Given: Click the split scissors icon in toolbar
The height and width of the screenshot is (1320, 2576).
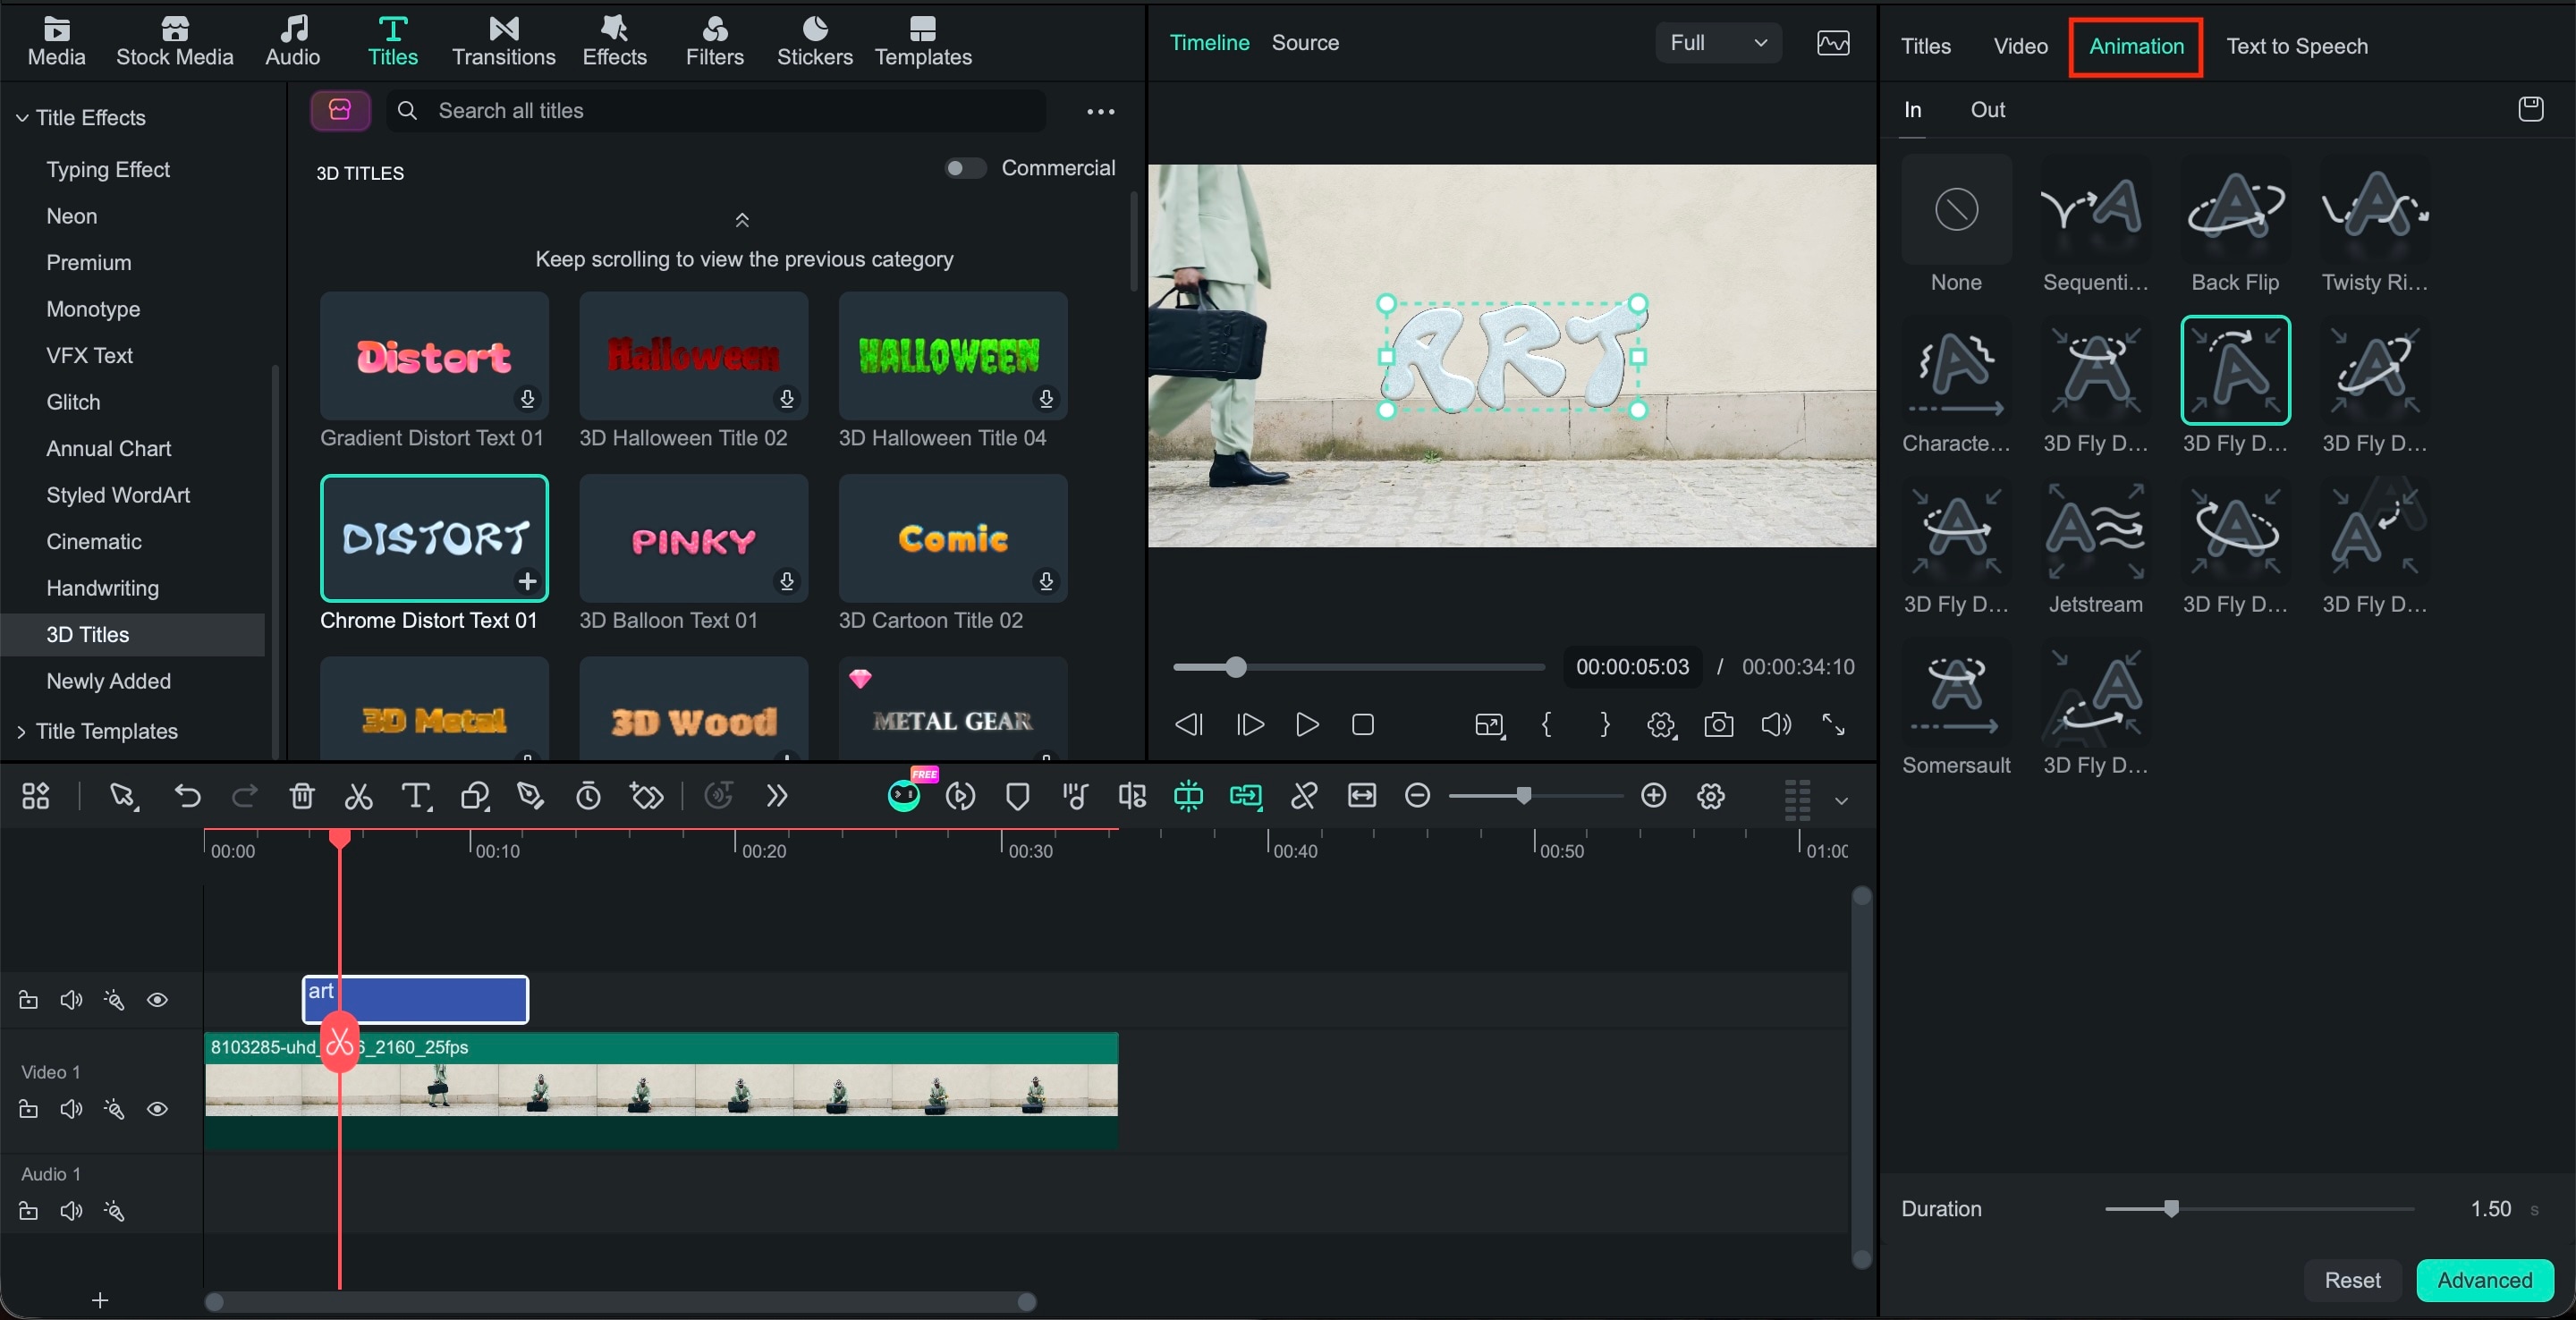Looking at the screenshot, I should (358, 796).
